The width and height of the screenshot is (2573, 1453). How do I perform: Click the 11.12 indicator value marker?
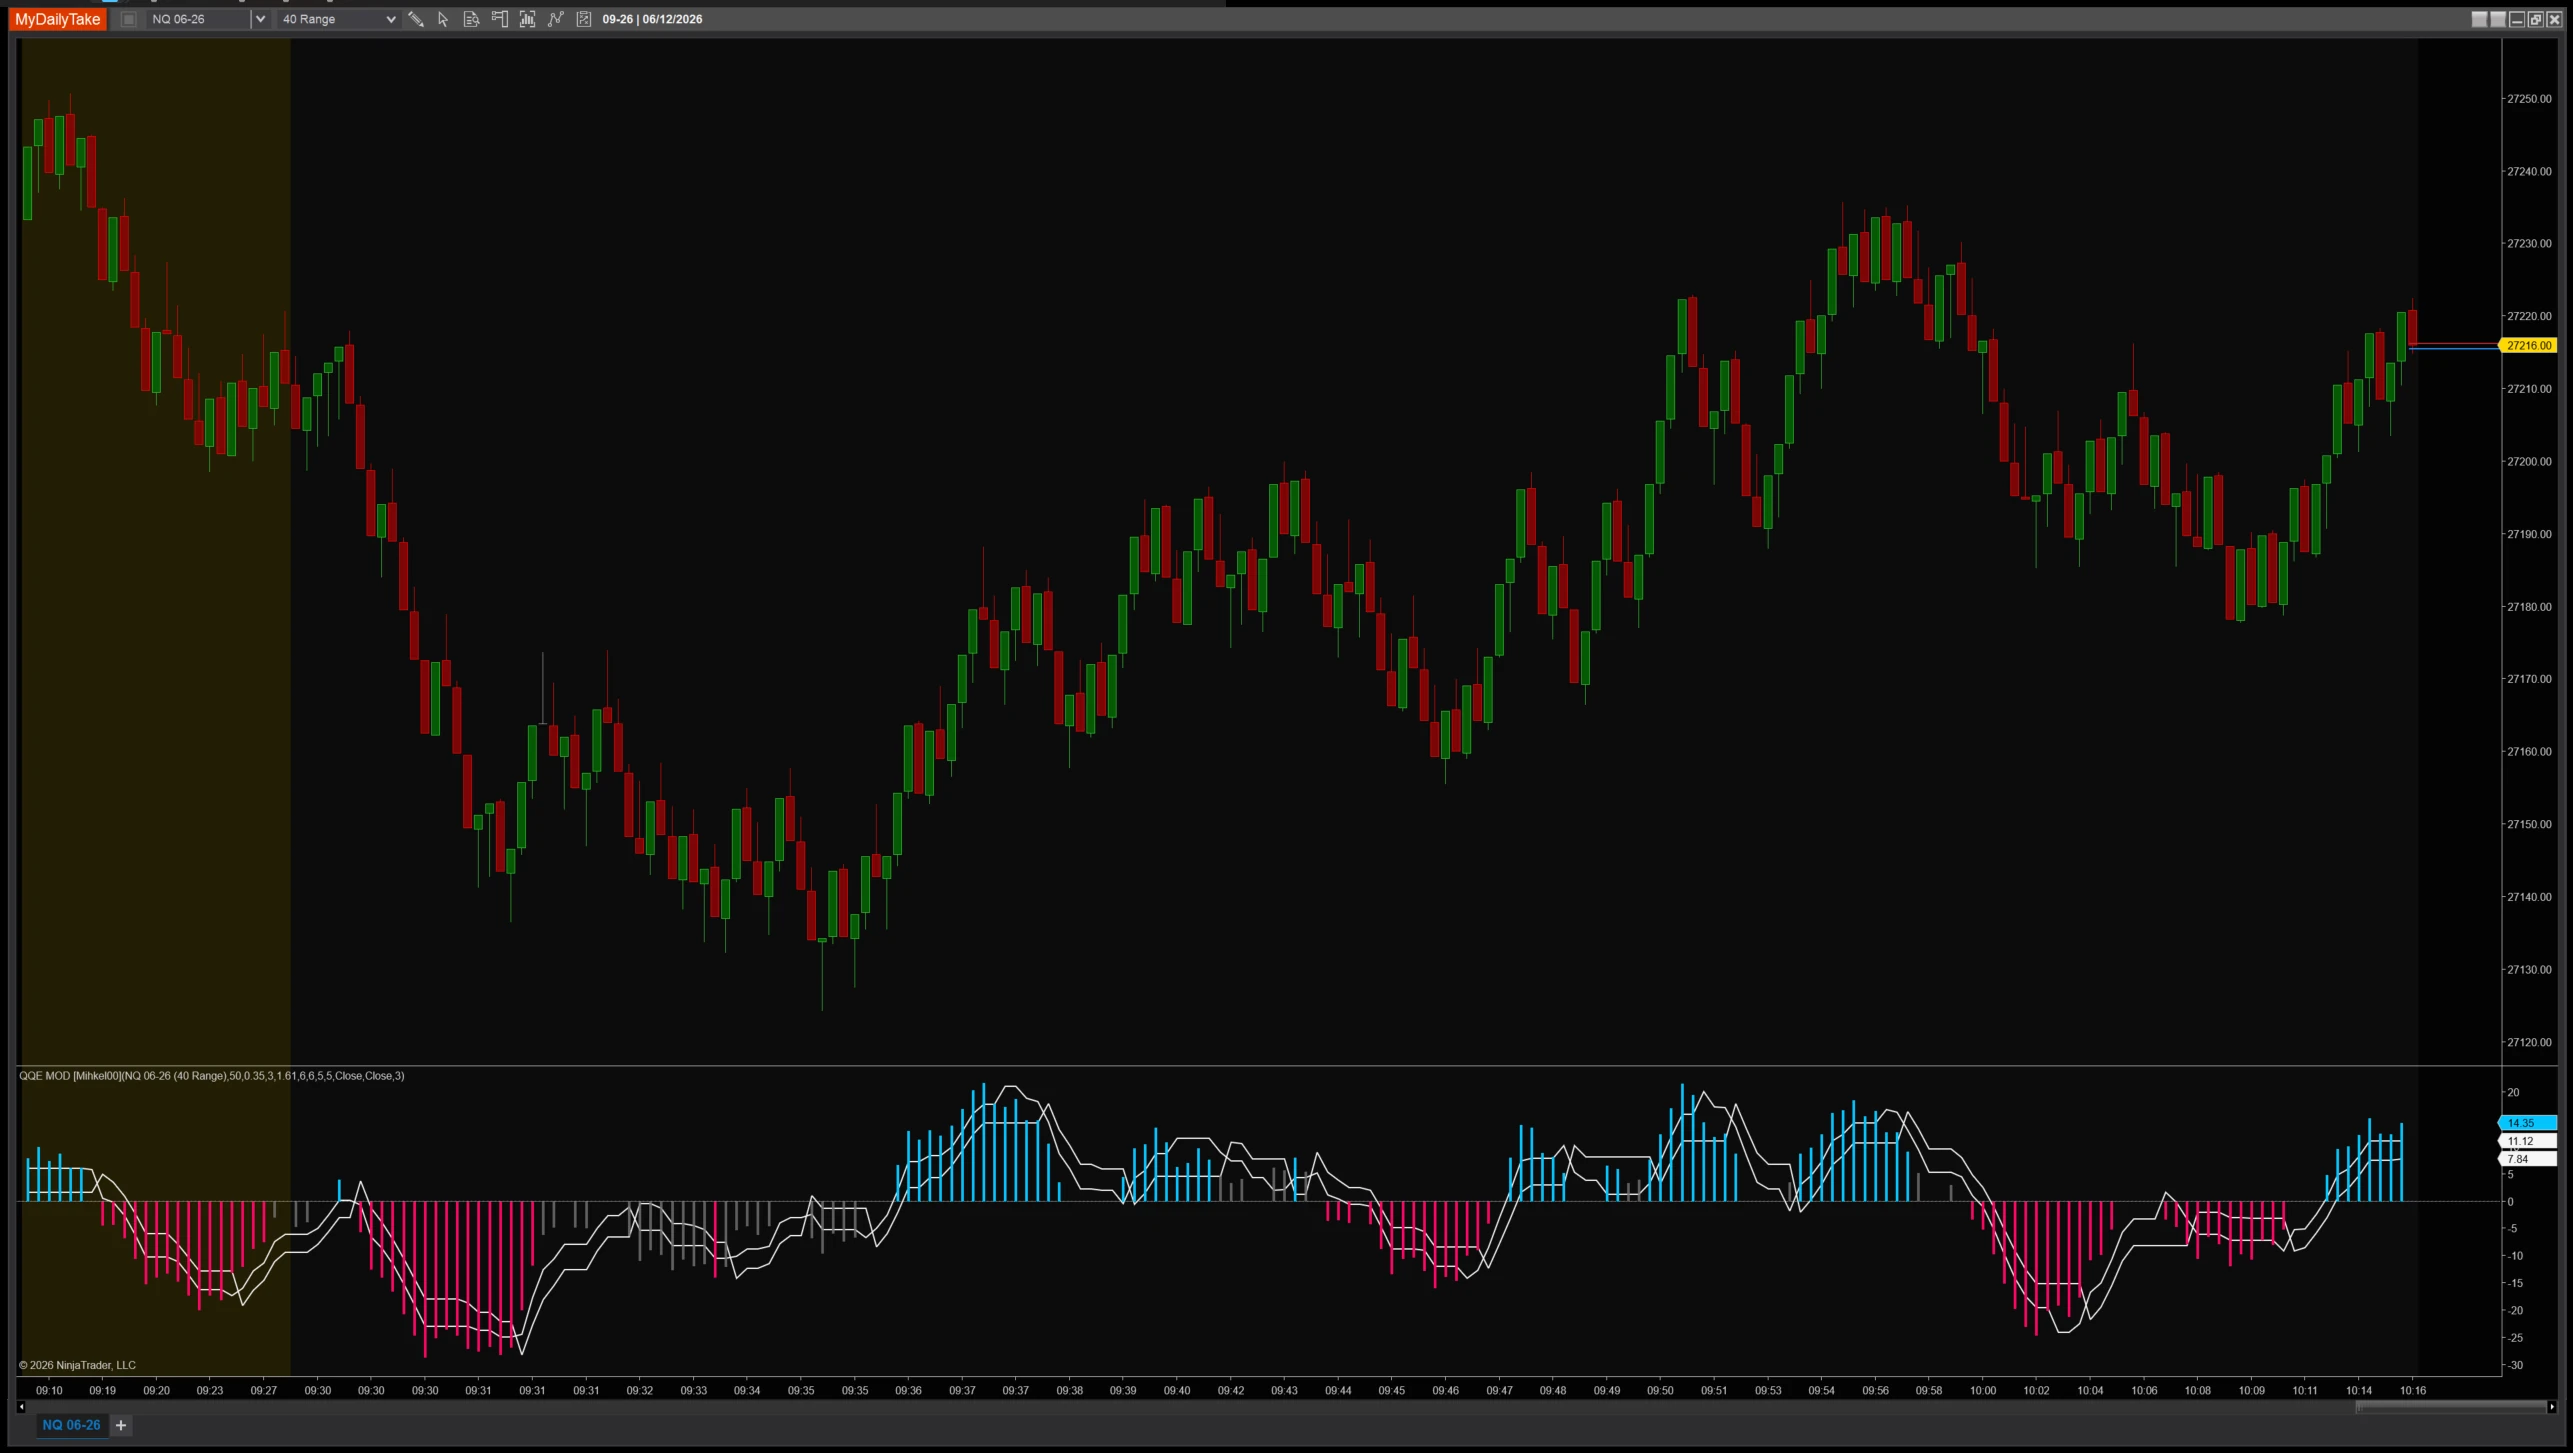coord(2527,1141)
